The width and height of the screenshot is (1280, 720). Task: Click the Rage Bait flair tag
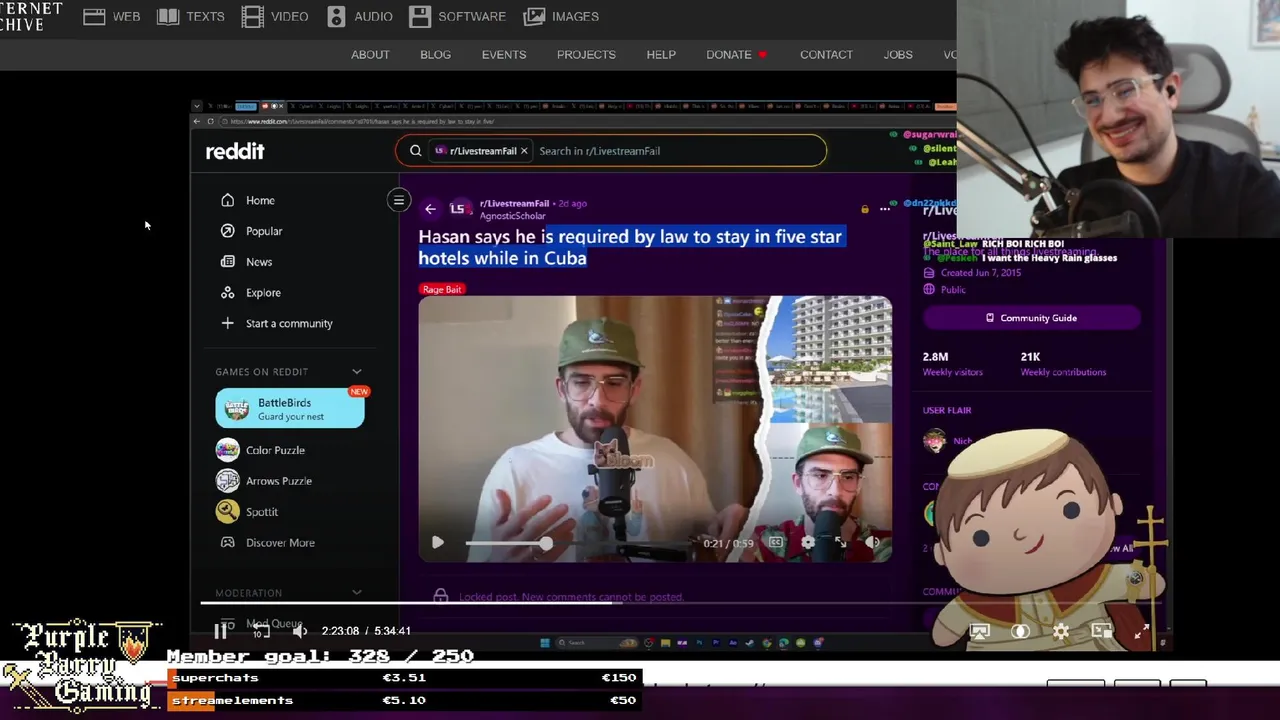click(442, 289)
